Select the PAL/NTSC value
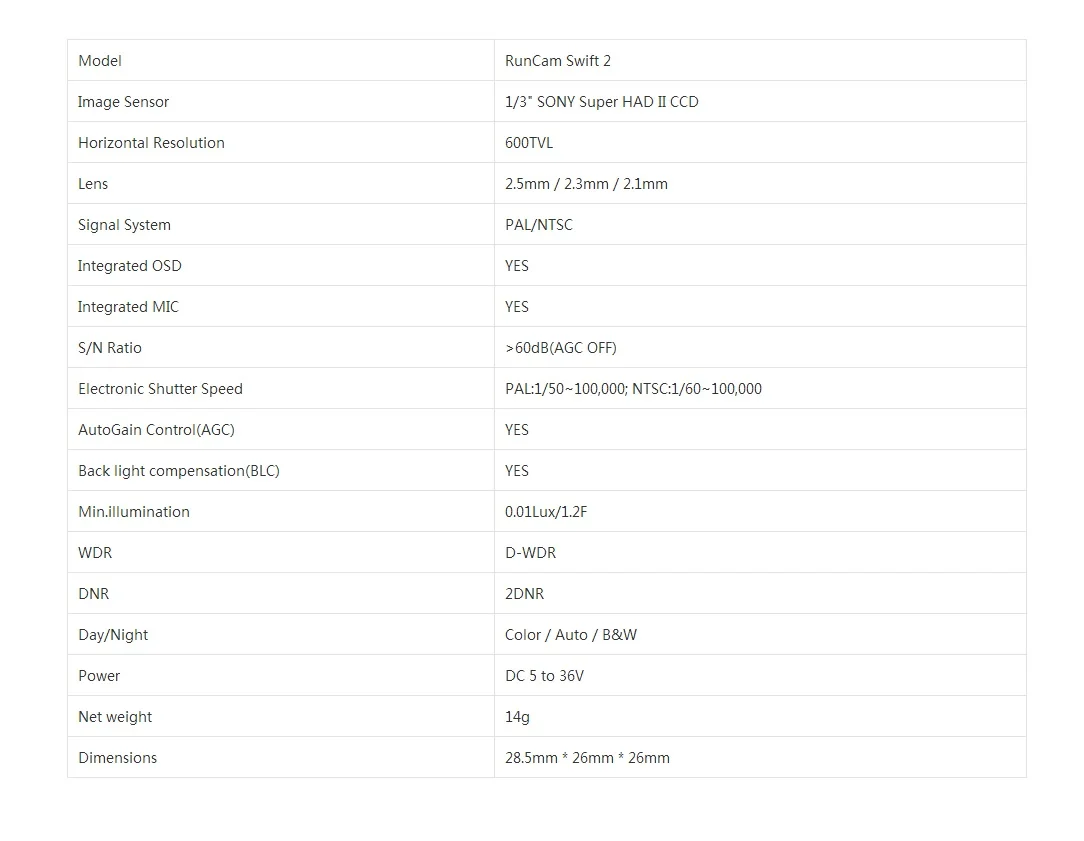This screenshot has width=1084, height=841. pos(539,225)
